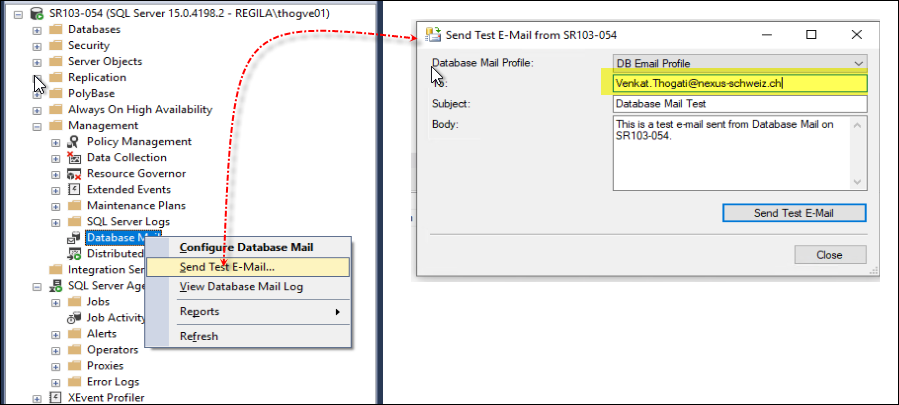The height and width of the screenshot is (405, 899).
Task: Click the To email address field
Action: [740, 84]
